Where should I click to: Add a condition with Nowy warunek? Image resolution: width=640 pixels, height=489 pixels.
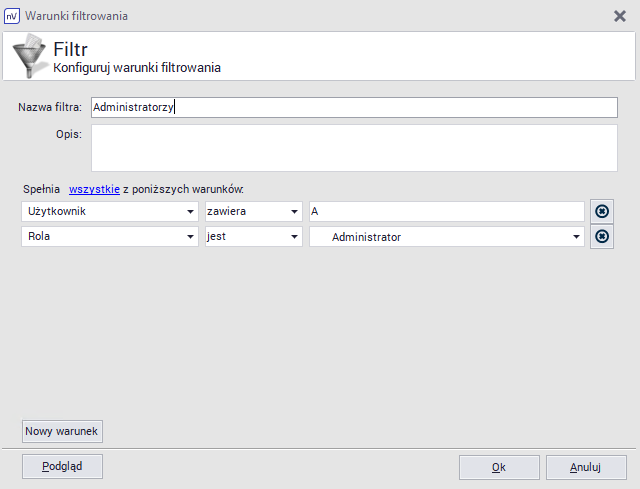click(62, 431)
